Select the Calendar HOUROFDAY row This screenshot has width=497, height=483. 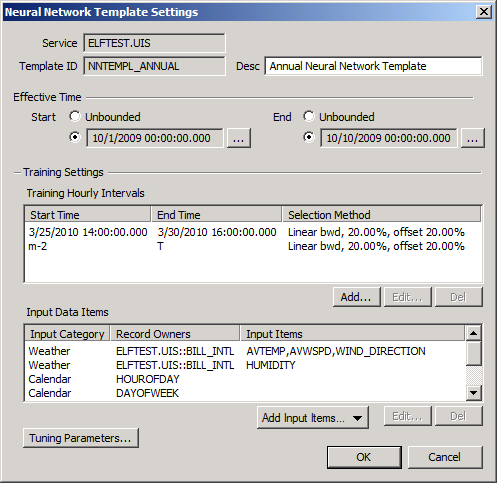245,379
